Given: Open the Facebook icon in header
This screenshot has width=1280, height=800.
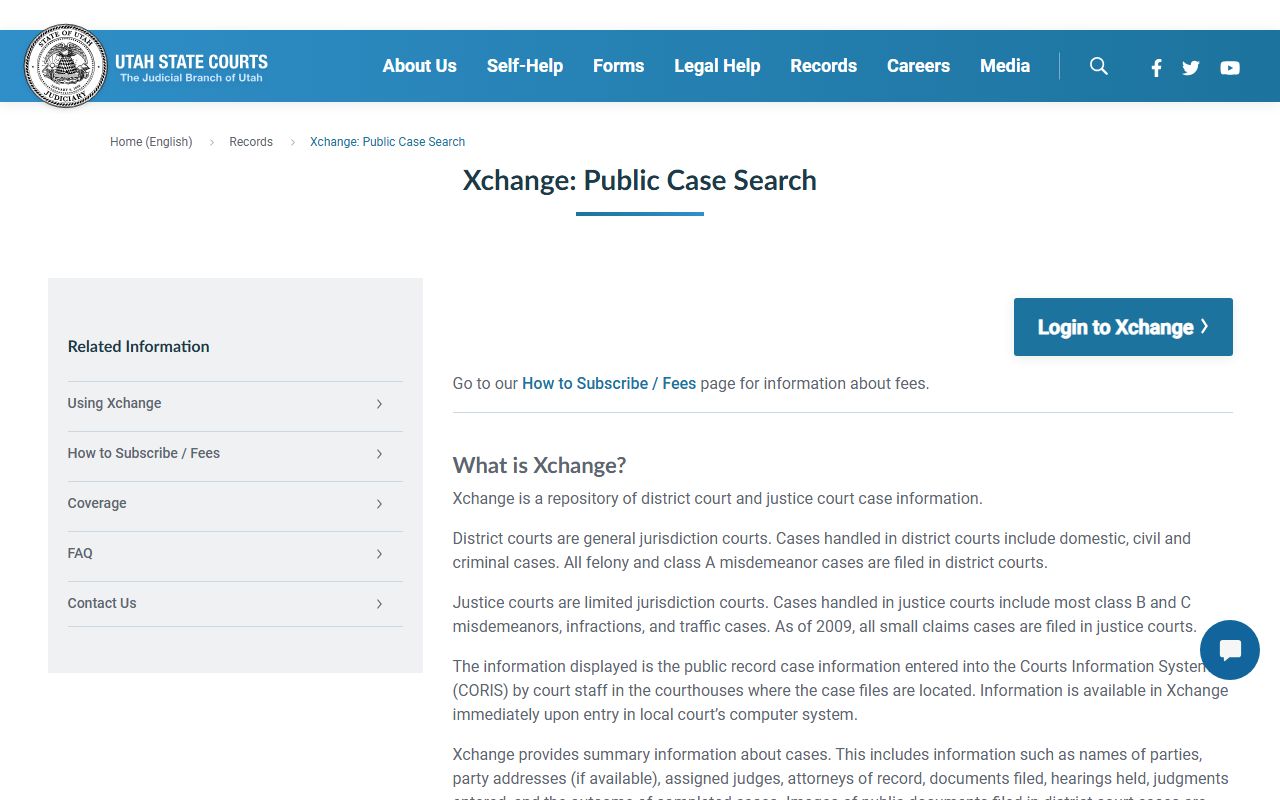Looking at the screenshot, I should (x=1156, y=68).
